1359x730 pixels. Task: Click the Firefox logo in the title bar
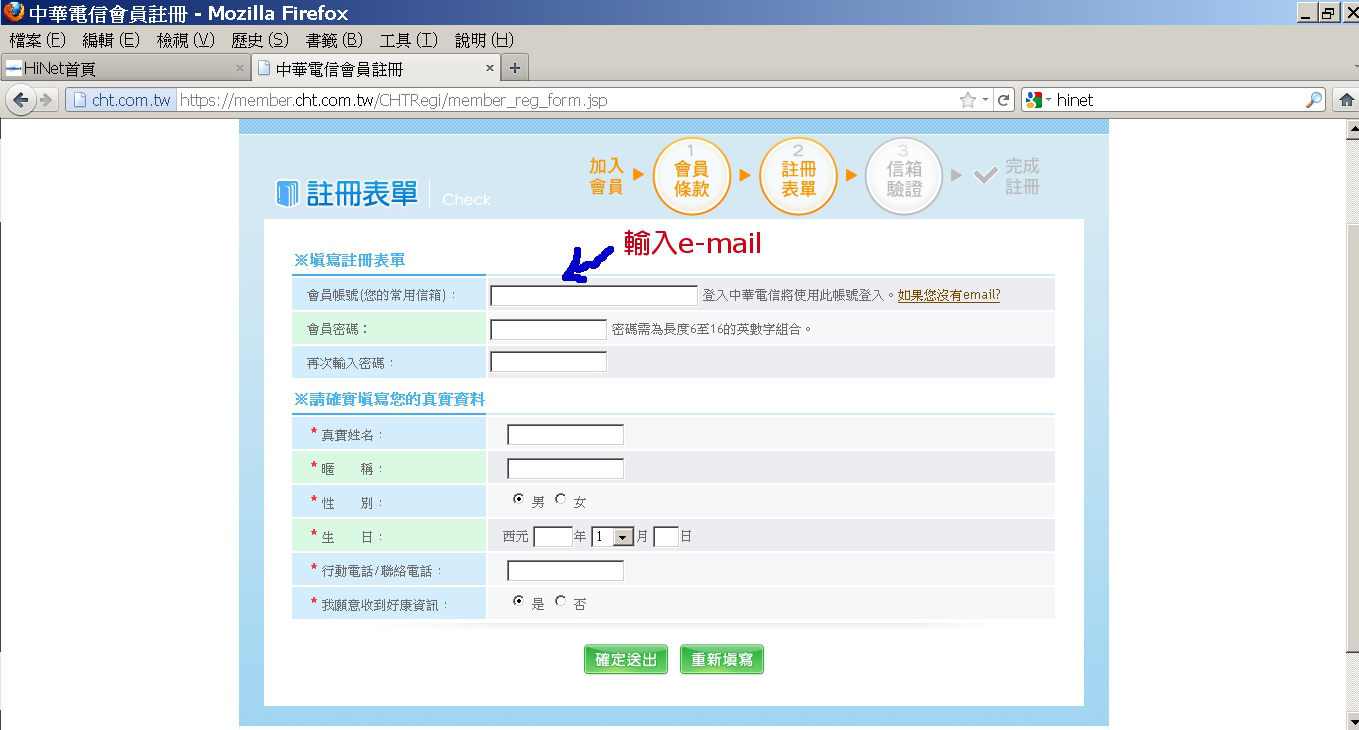click(x=13, y=12)
